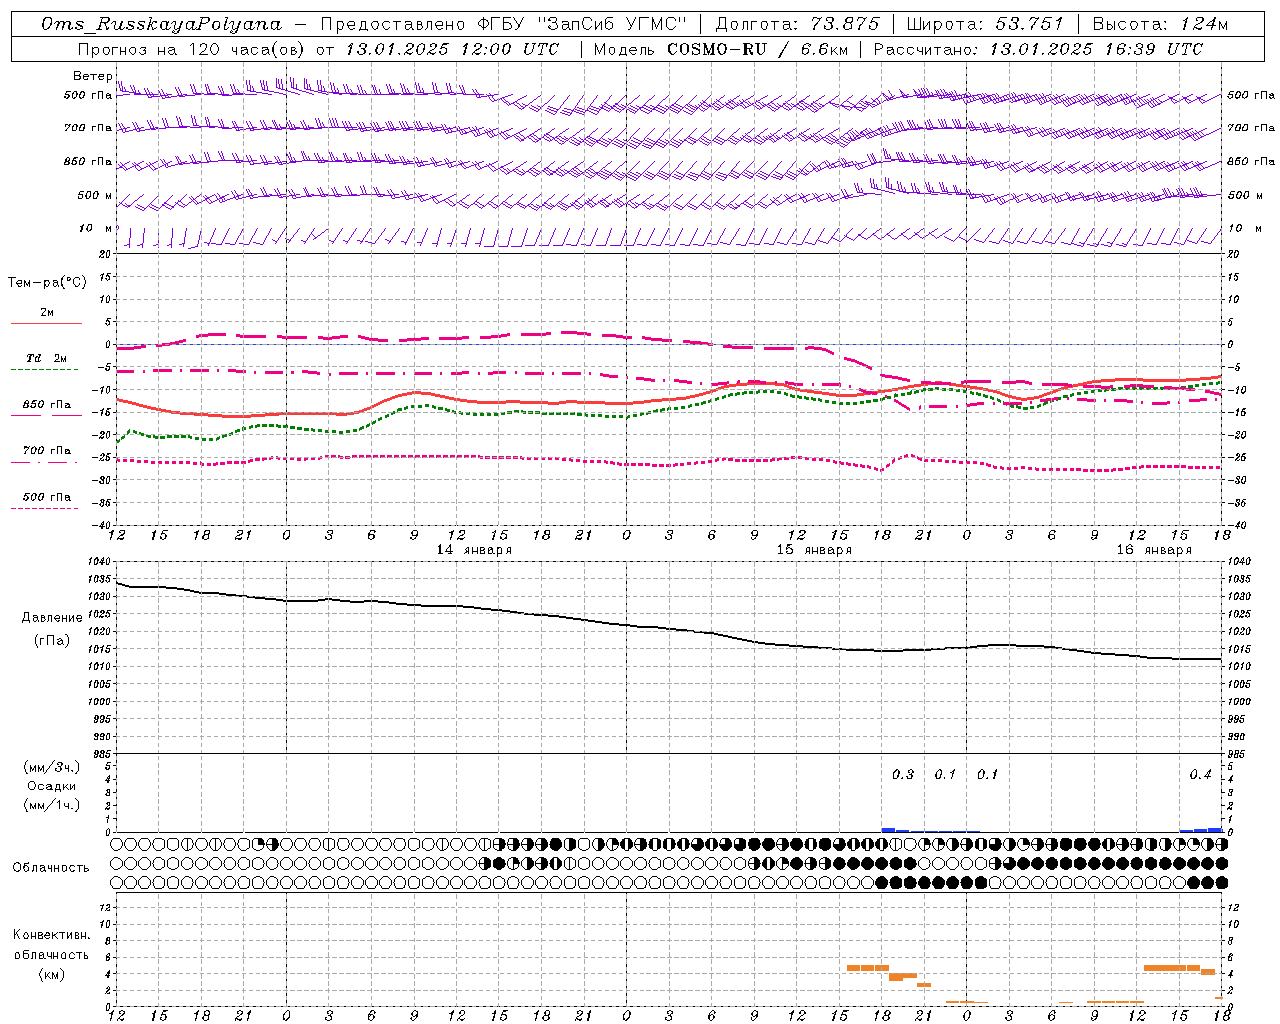
Task: Click the station name Oms_RusskayaPolyana
Action: (x=162, y=24)
